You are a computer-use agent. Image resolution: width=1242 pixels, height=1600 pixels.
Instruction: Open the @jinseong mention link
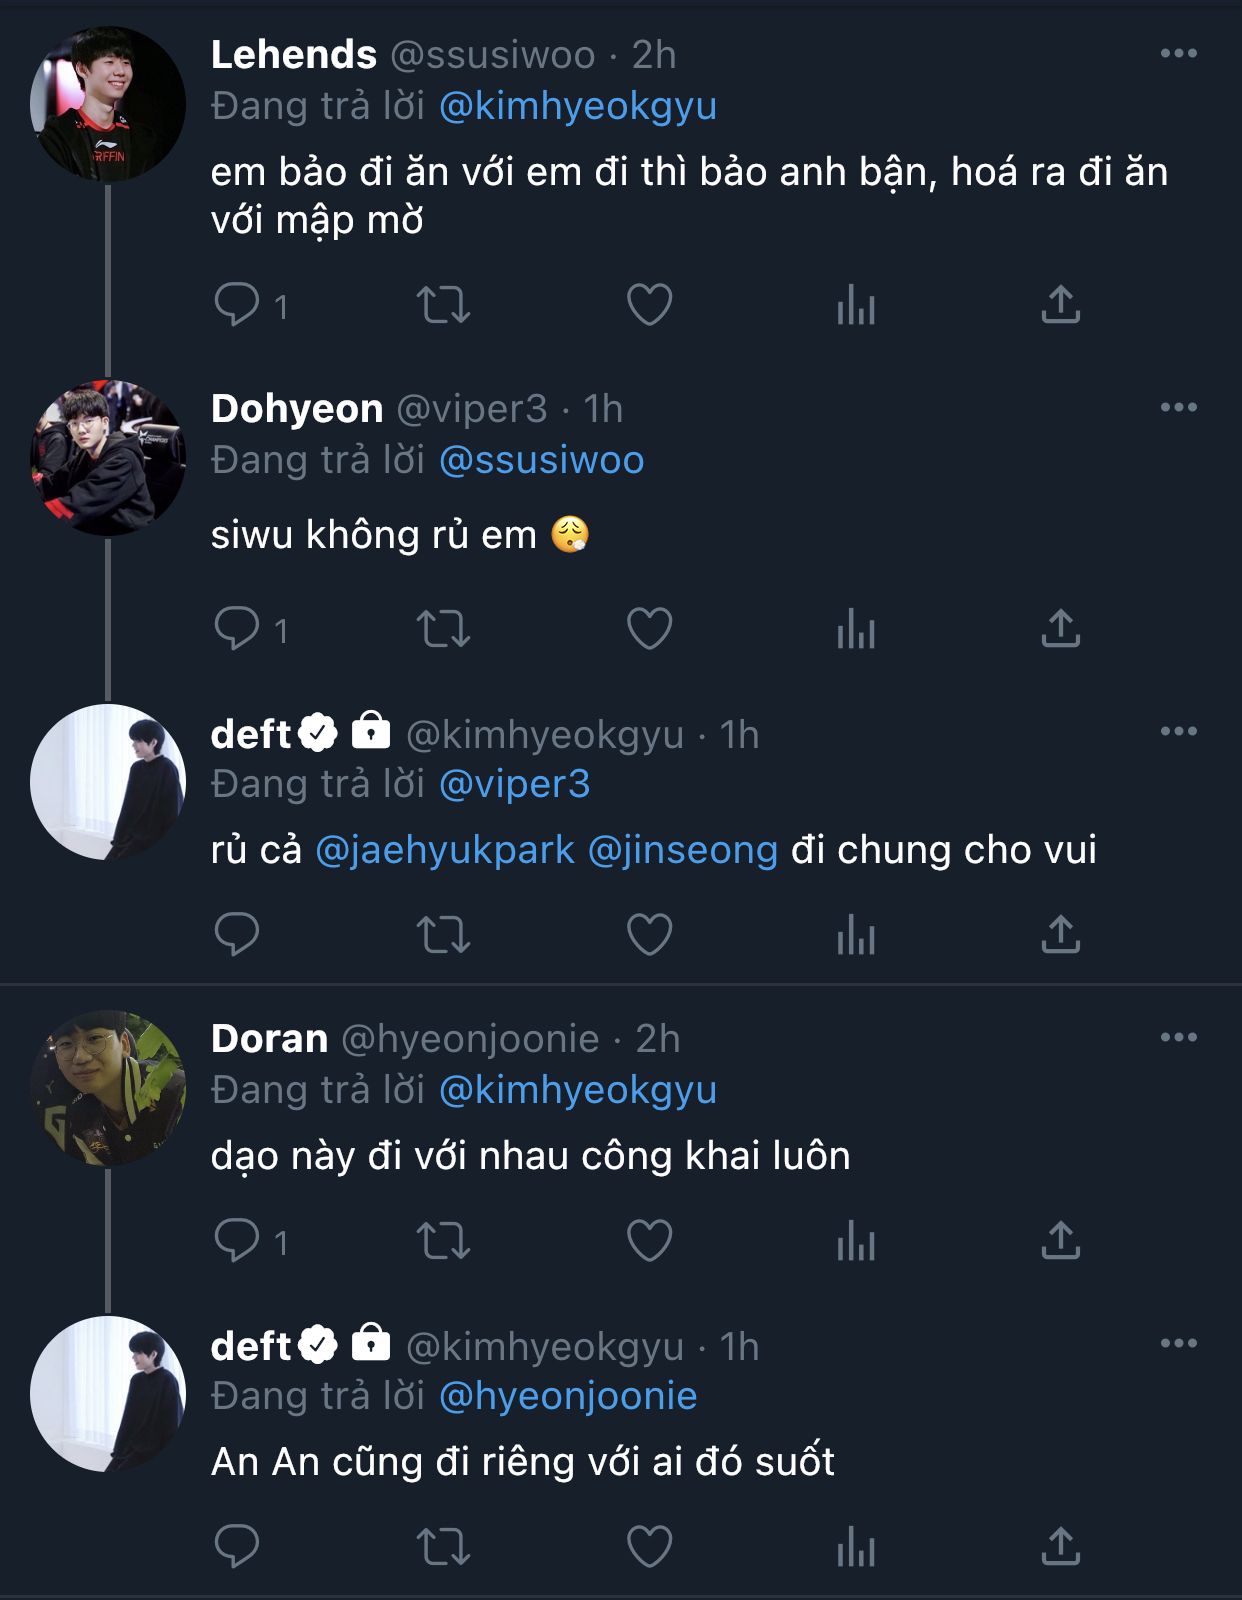pos(683,850)
